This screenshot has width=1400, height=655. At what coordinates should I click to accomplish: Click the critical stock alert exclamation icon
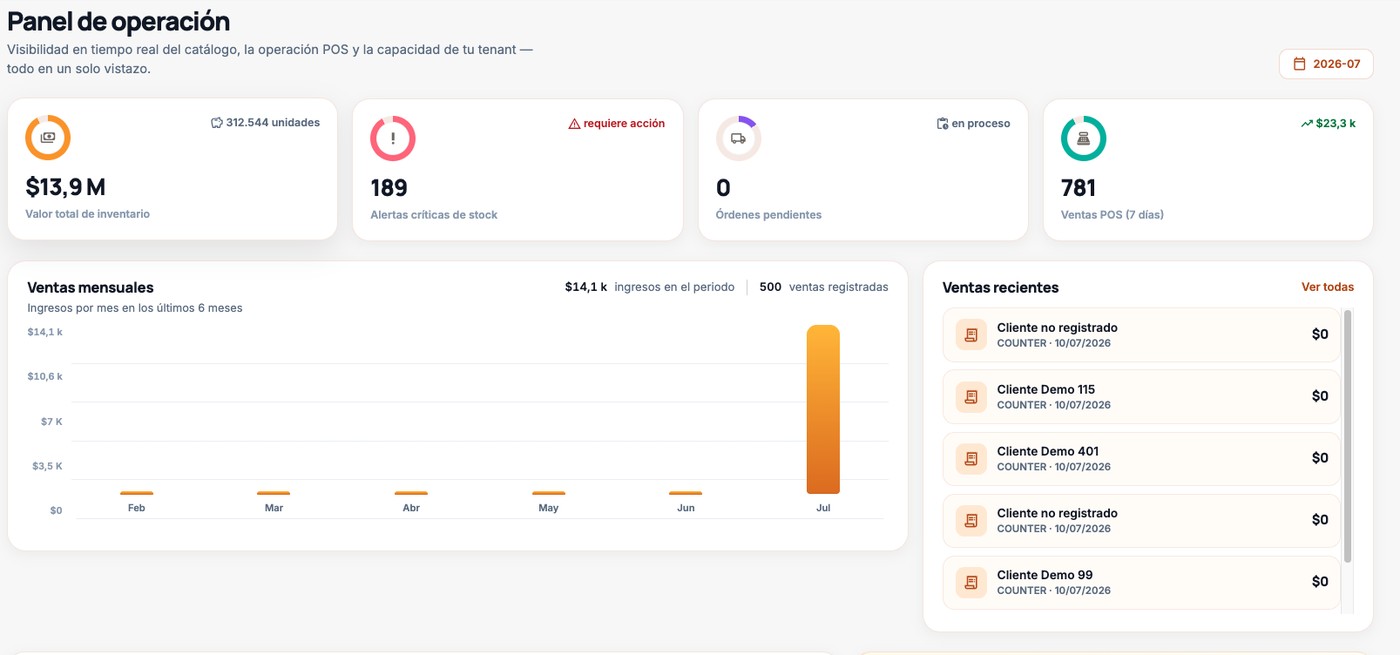[393, 138]
